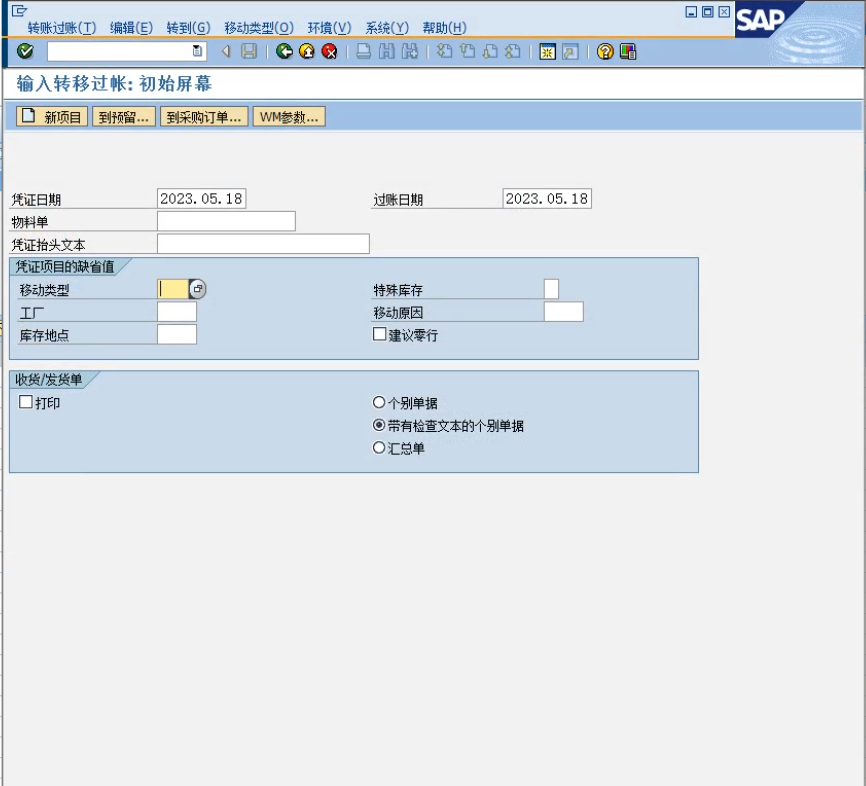The image size is (866, 786).
Task: Click the 工厂 input field
Action: [177, 312]
